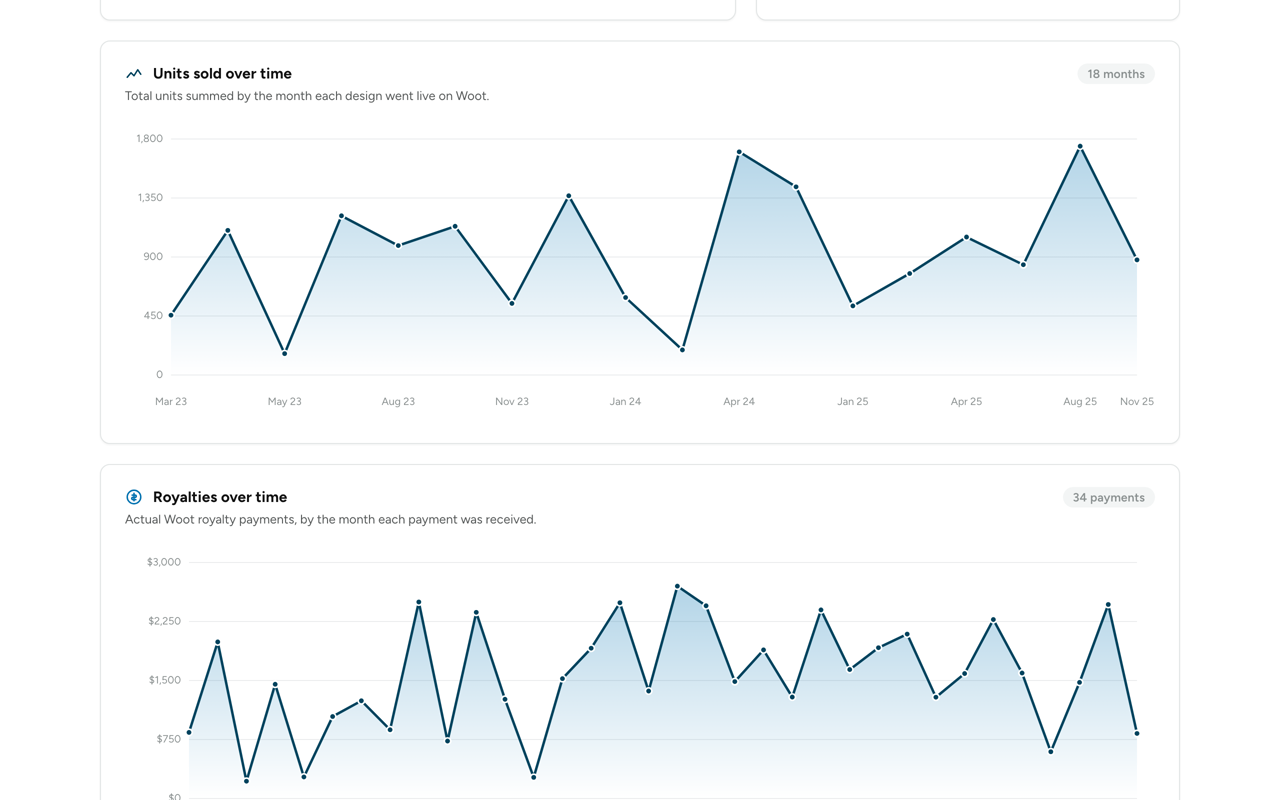This screenshot has height=800, width=1280.
Task: Click the "Nov 25" x-axis label
Action: (1137, 401)
